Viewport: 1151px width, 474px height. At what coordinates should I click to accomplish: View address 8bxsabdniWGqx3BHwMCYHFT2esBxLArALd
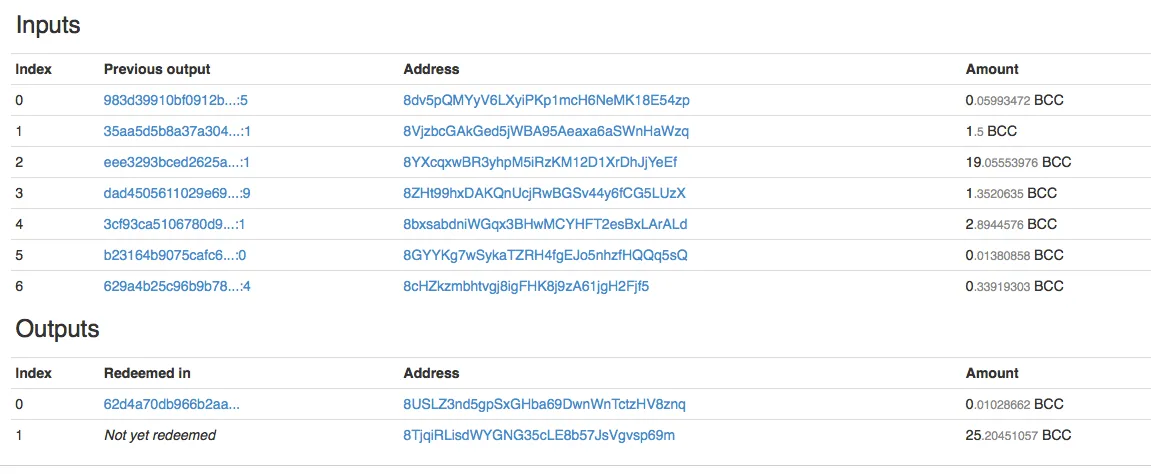point(545,225)
